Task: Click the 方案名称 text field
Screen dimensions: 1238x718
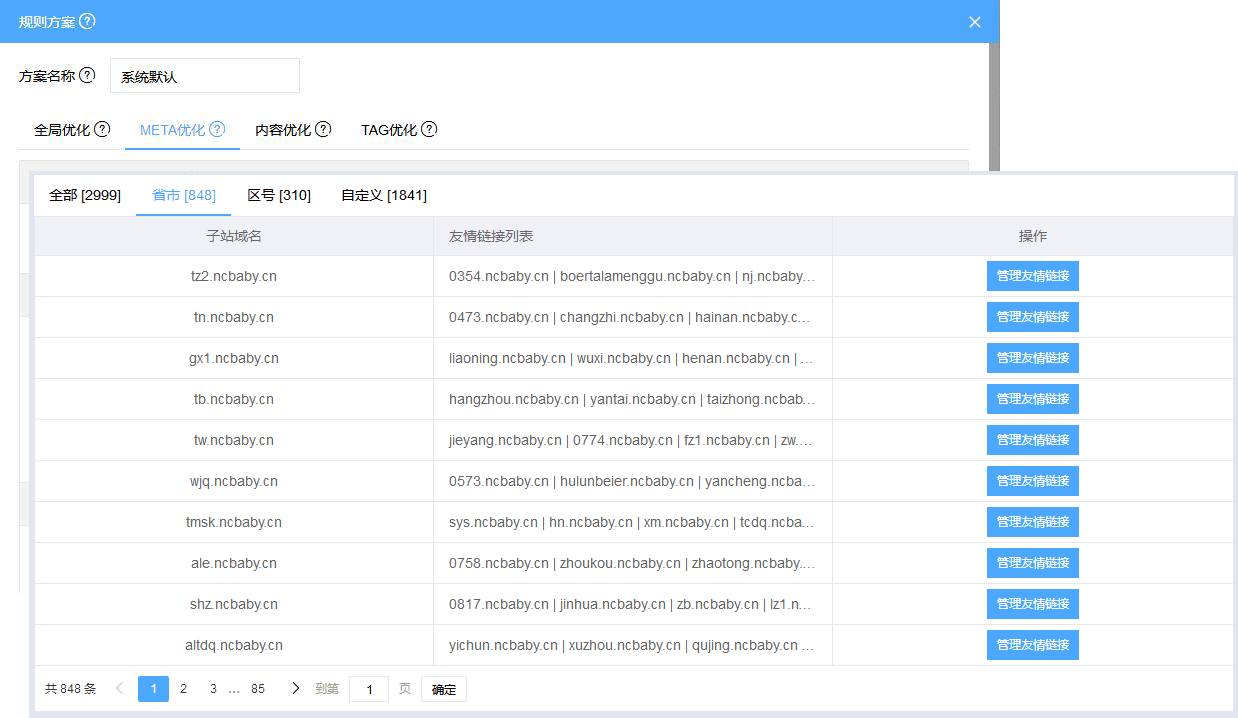Action: point(204,76)
